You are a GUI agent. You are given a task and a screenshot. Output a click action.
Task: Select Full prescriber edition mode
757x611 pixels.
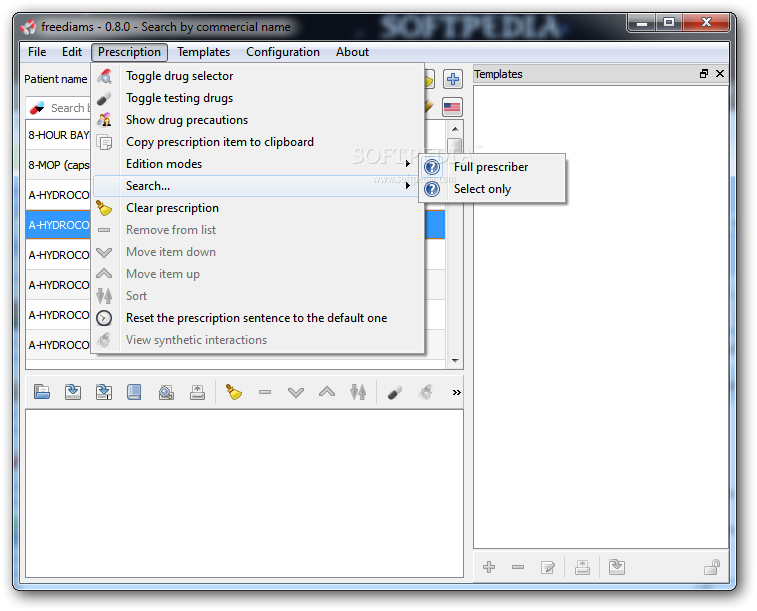click(x=493, y=167)
